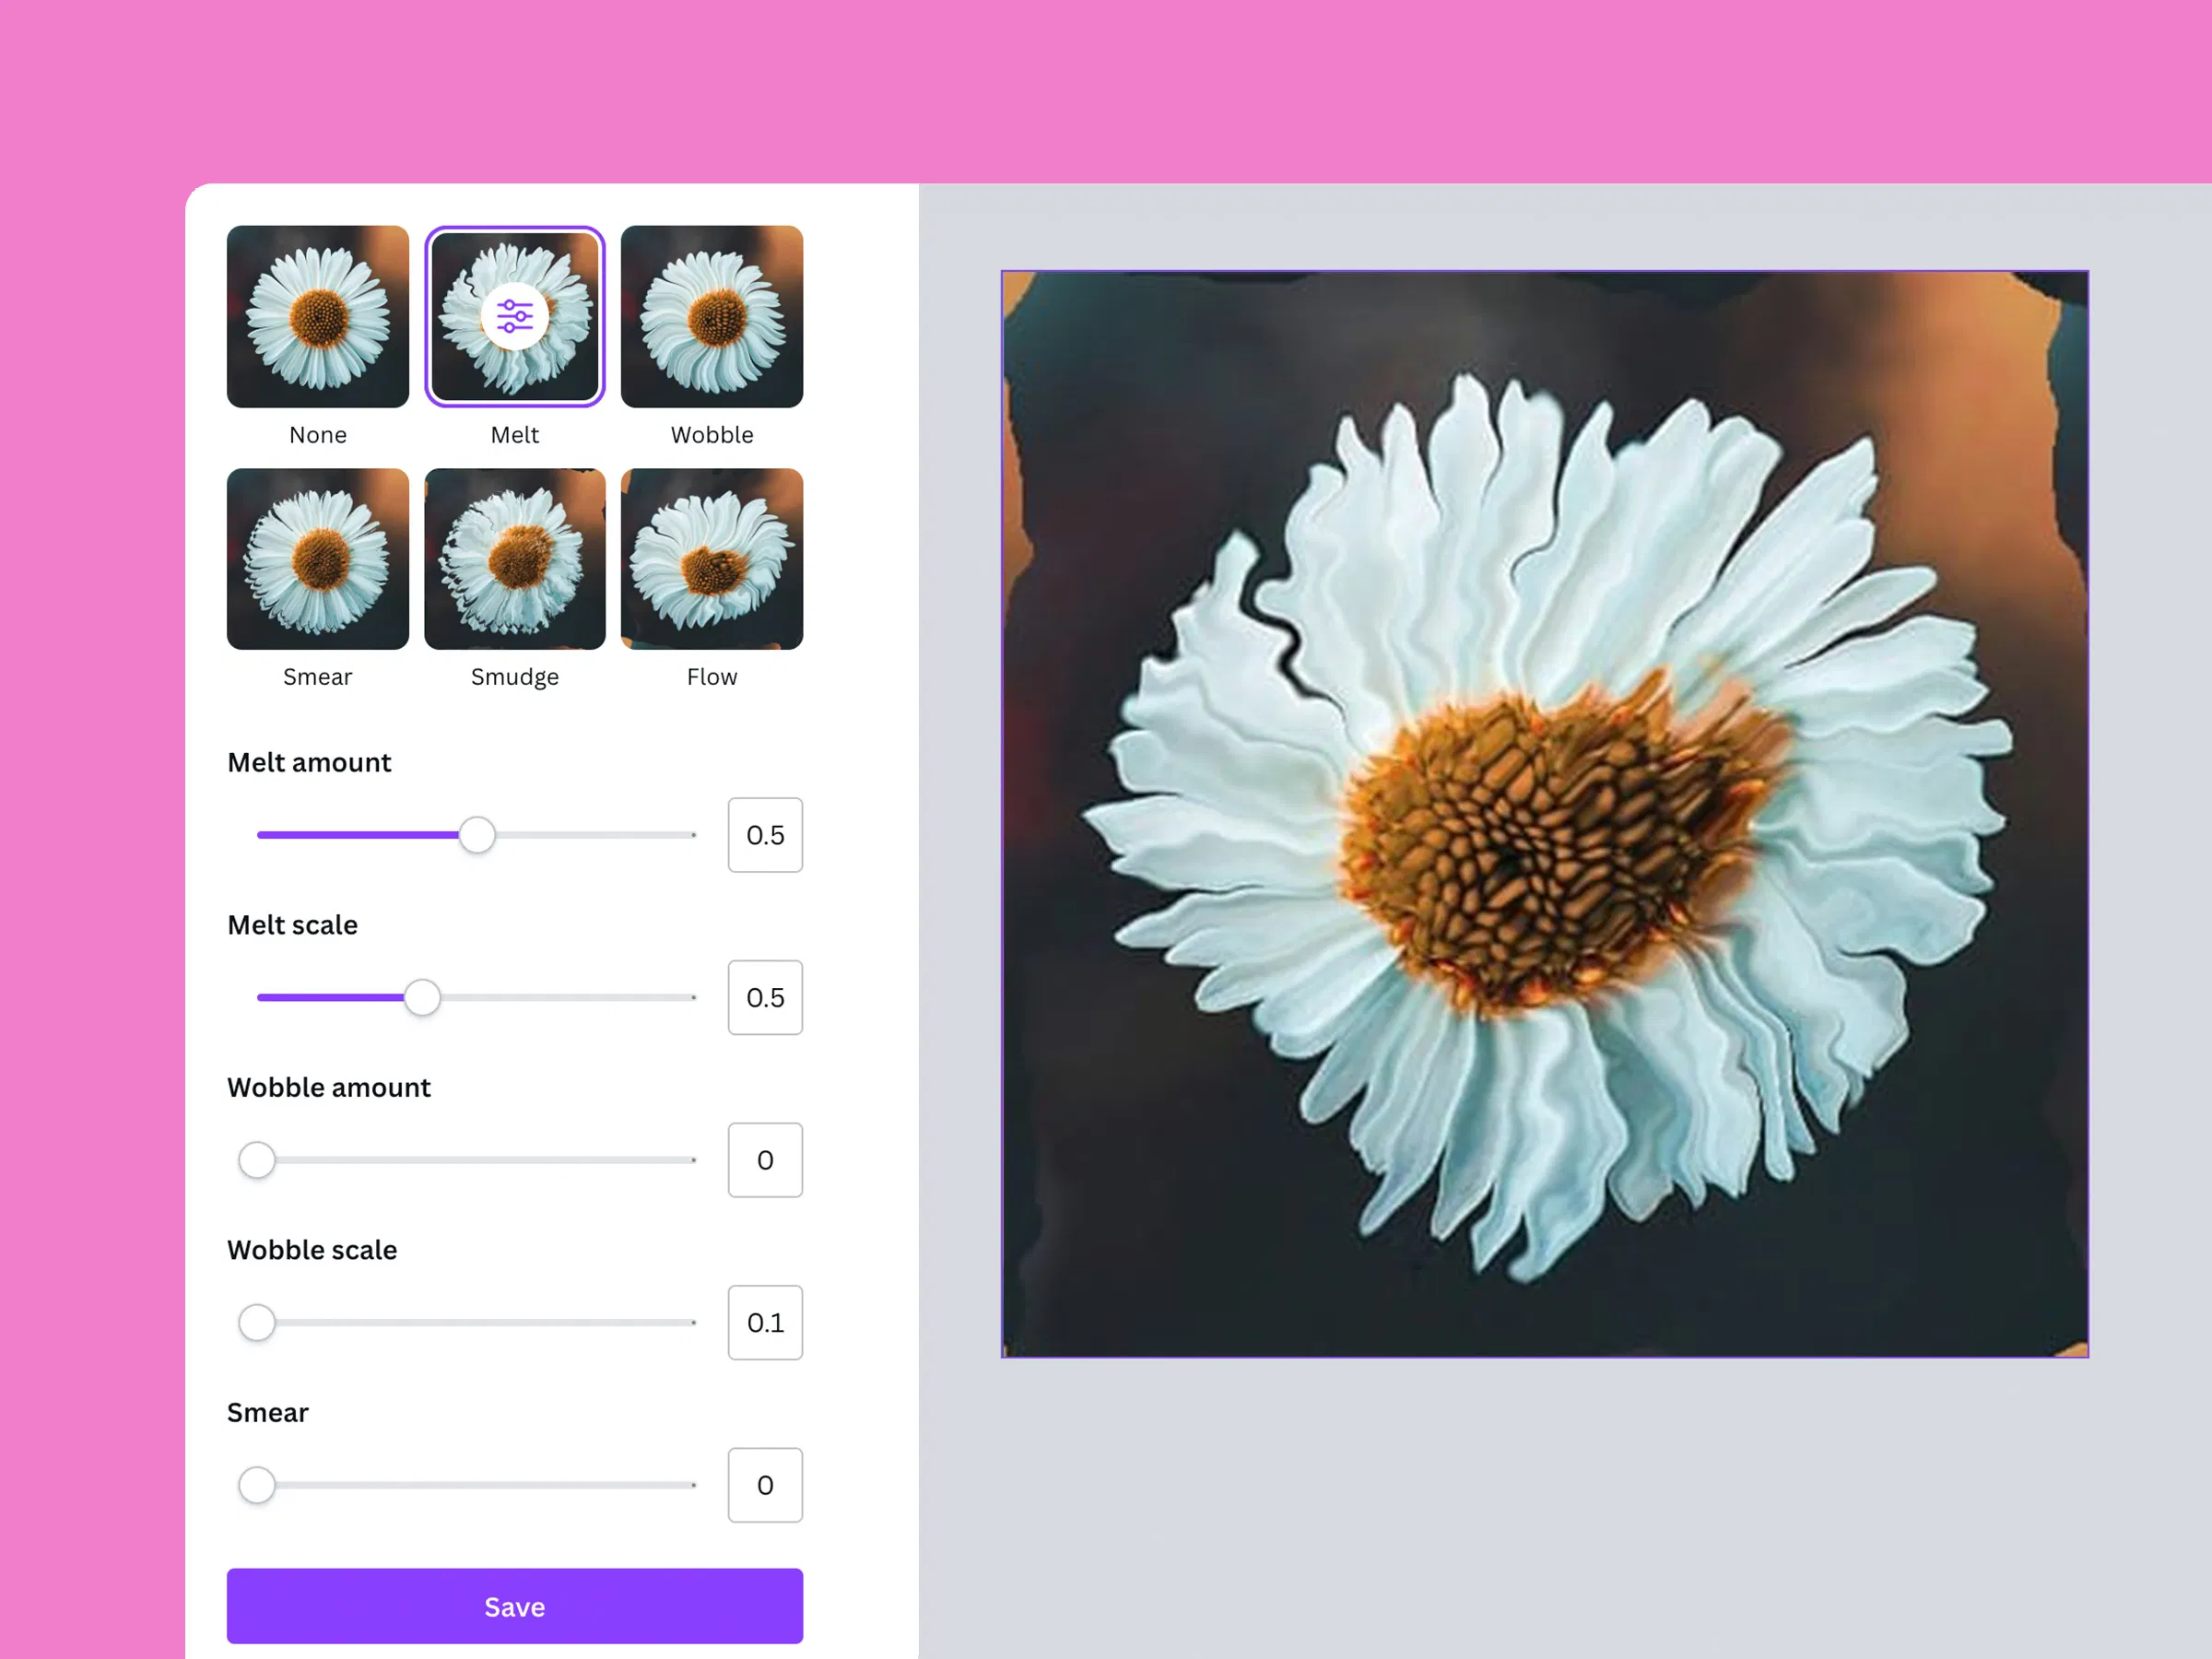Click the Wobble scale slider handle

[257, 1322]
